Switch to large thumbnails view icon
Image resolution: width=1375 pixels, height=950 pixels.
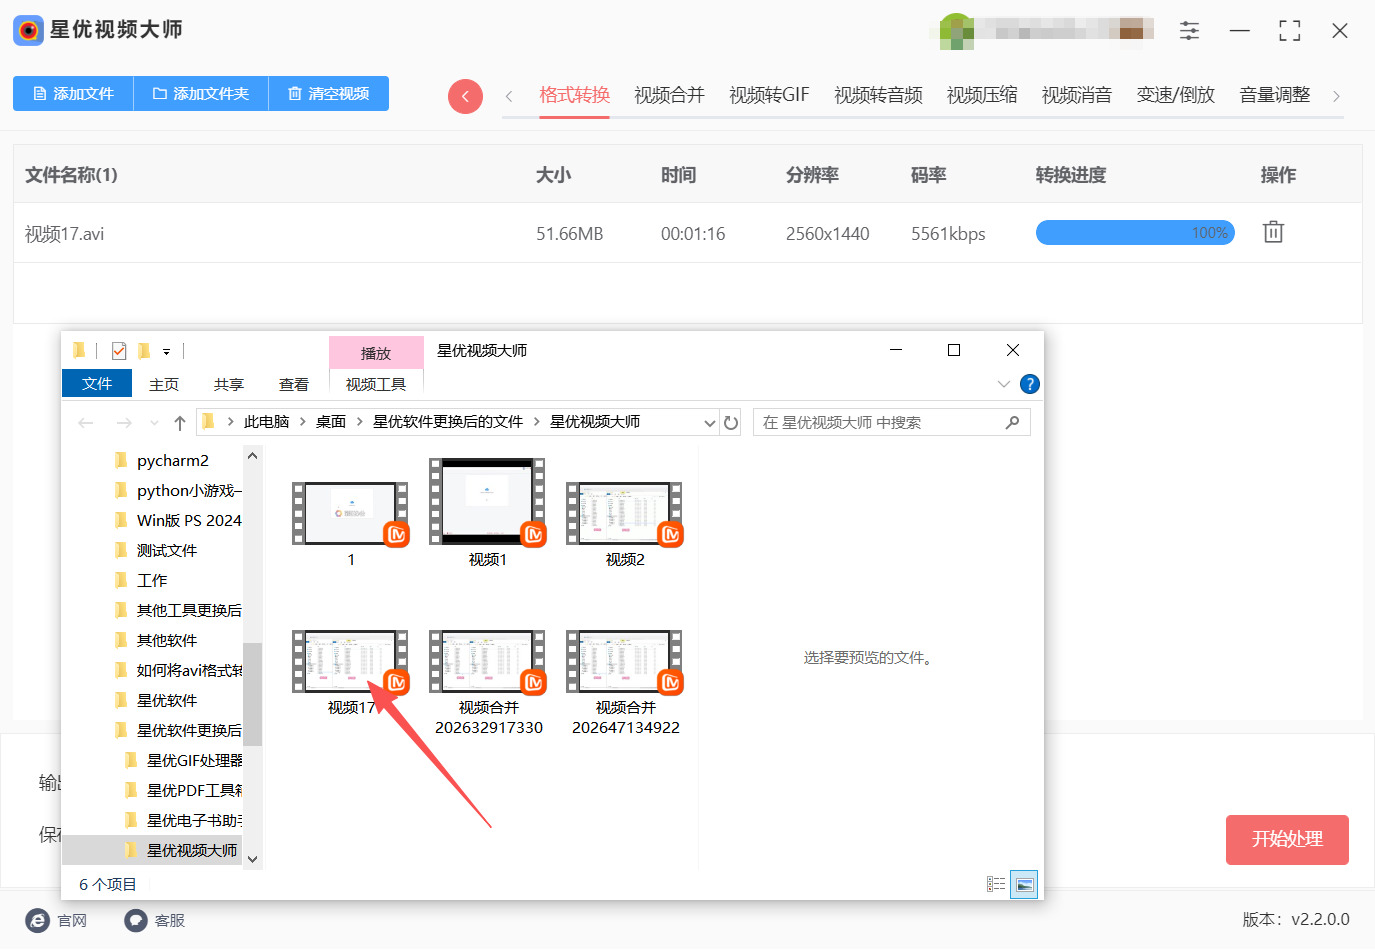click(1024, 884)
